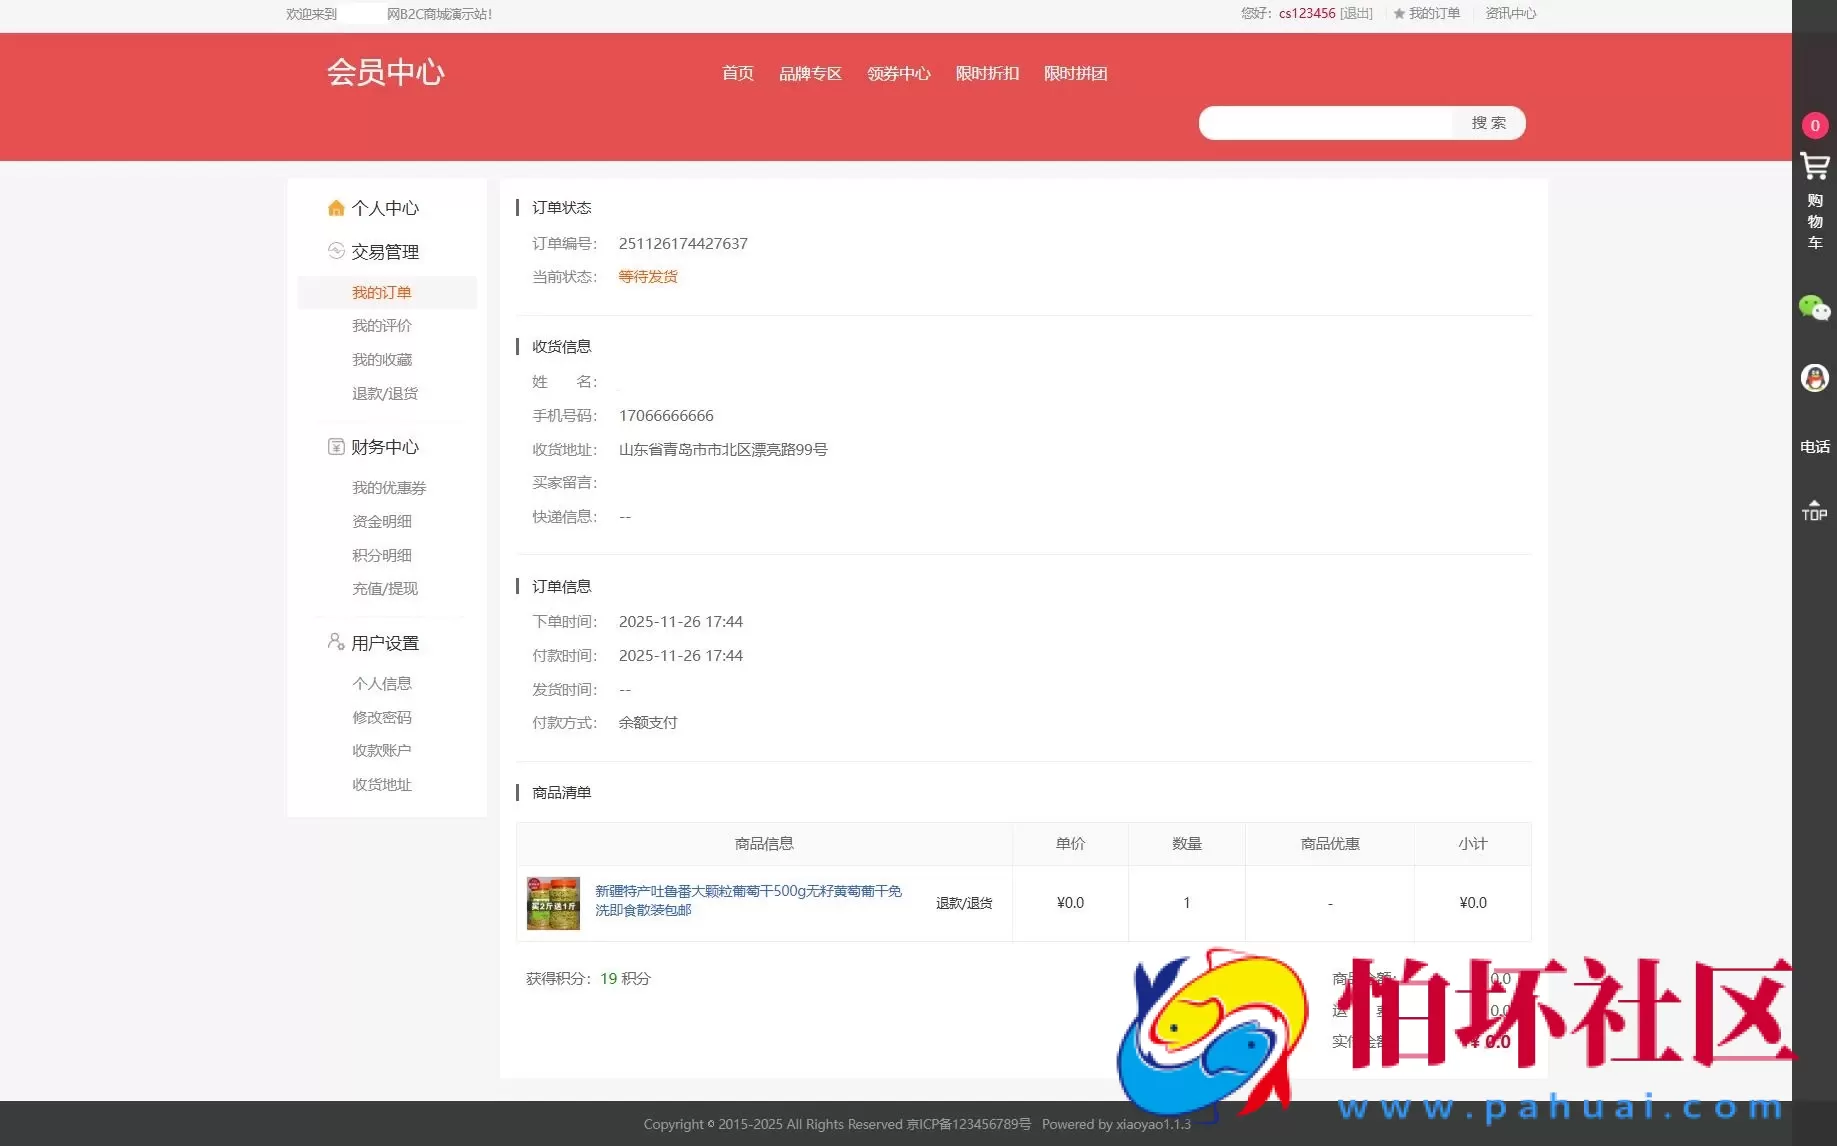Click the 搜索 search button
1837x1146 pixels.
coord(1487,122)
